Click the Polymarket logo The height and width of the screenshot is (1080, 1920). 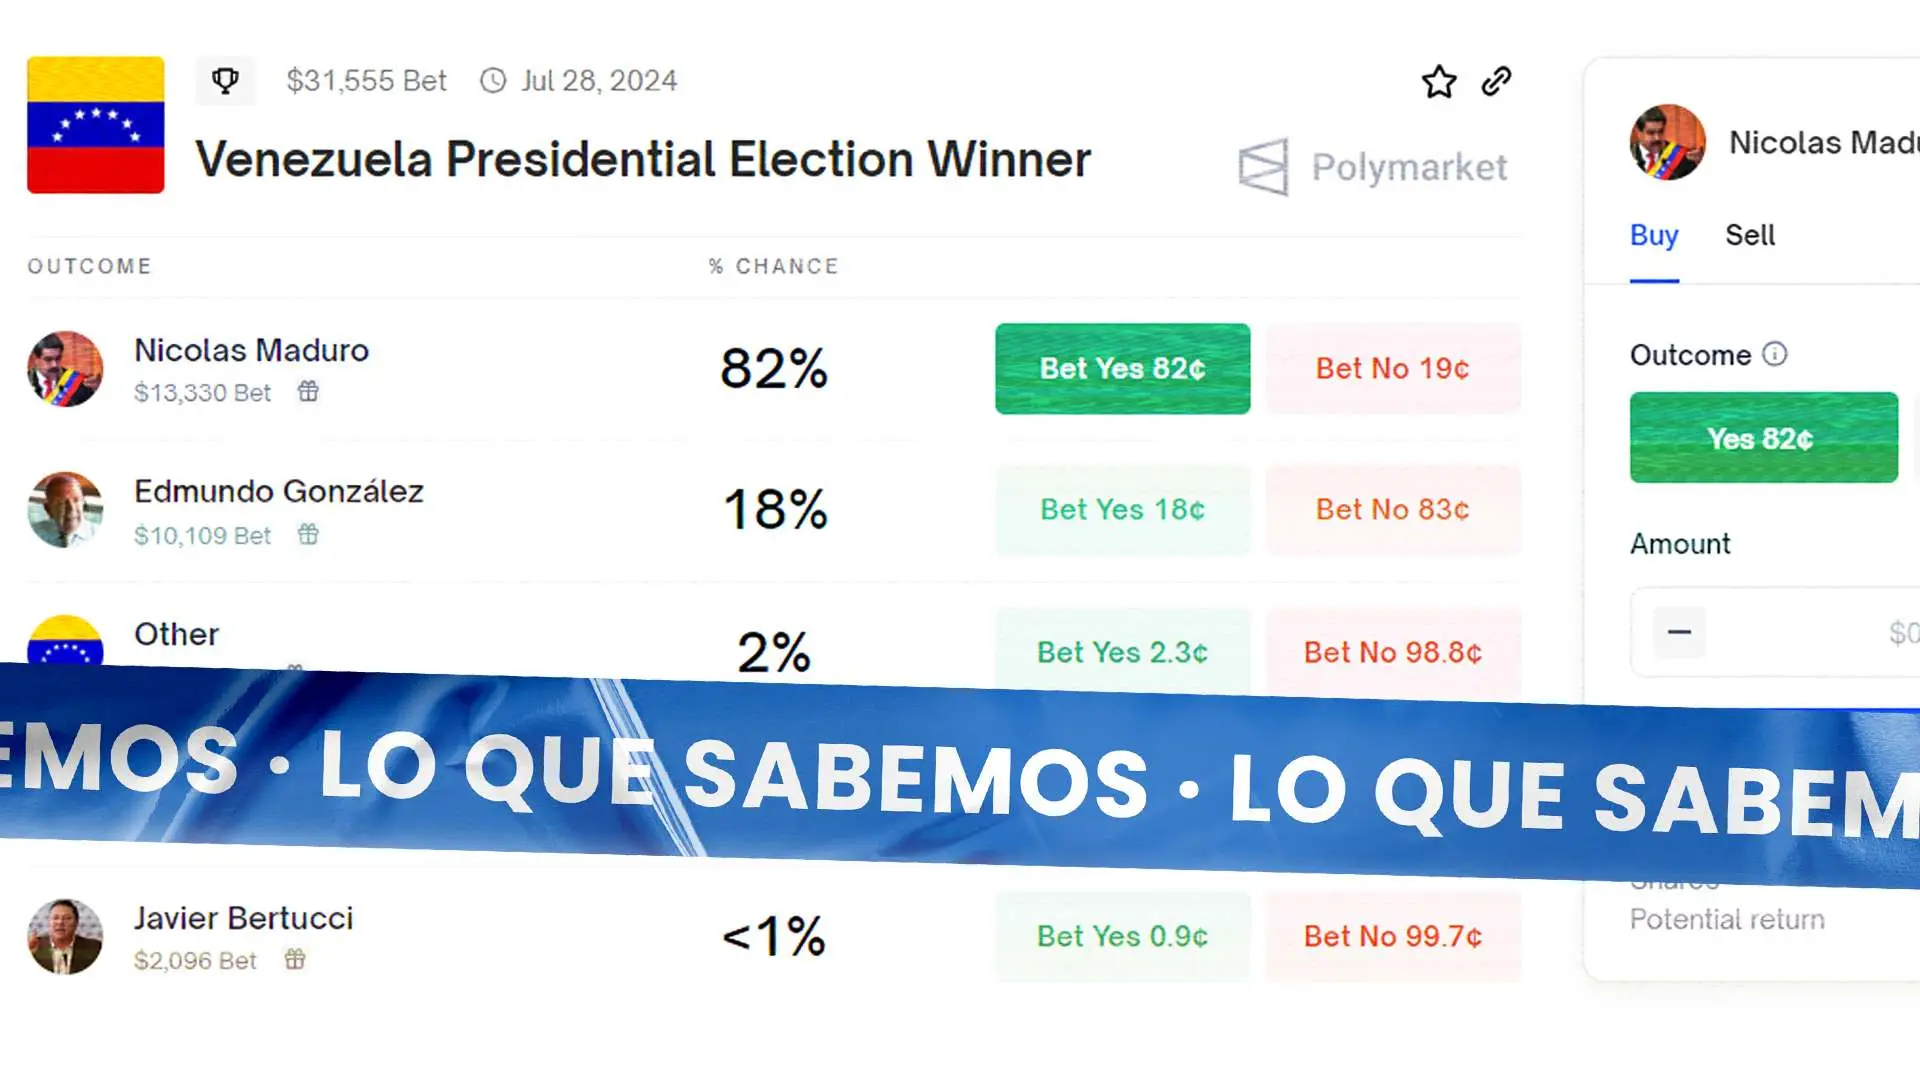(x=1372, y=167)
